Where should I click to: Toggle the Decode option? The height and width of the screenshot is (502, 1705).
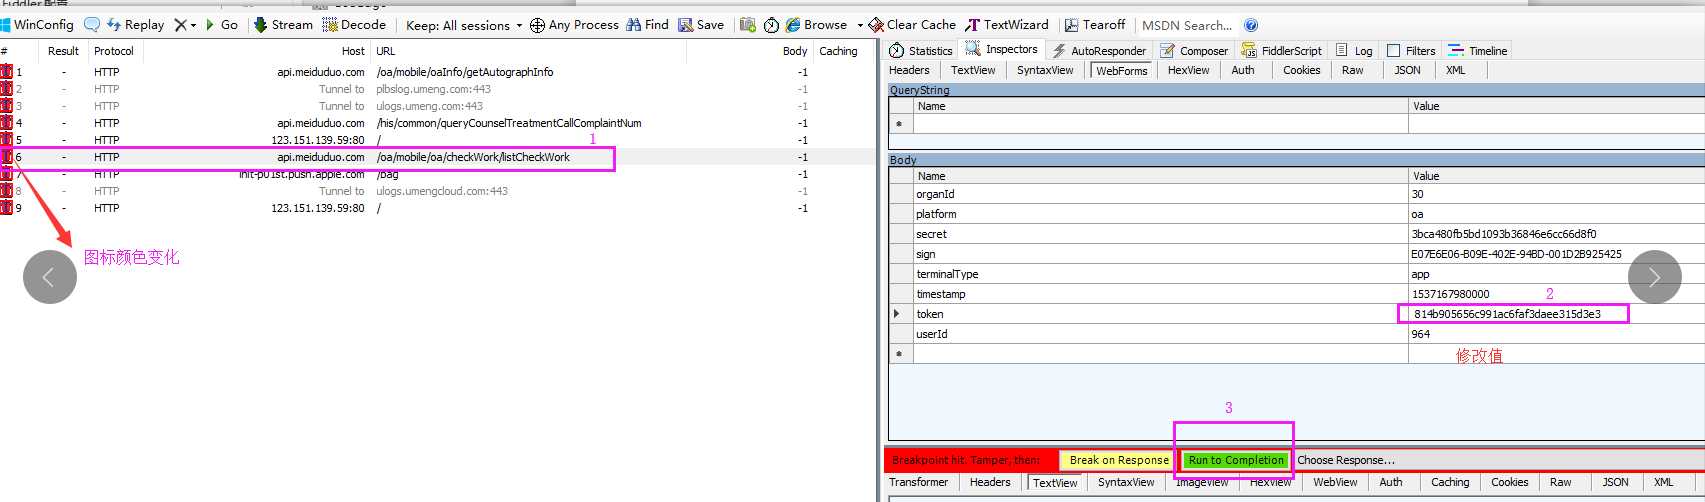[x=354, y=24]
